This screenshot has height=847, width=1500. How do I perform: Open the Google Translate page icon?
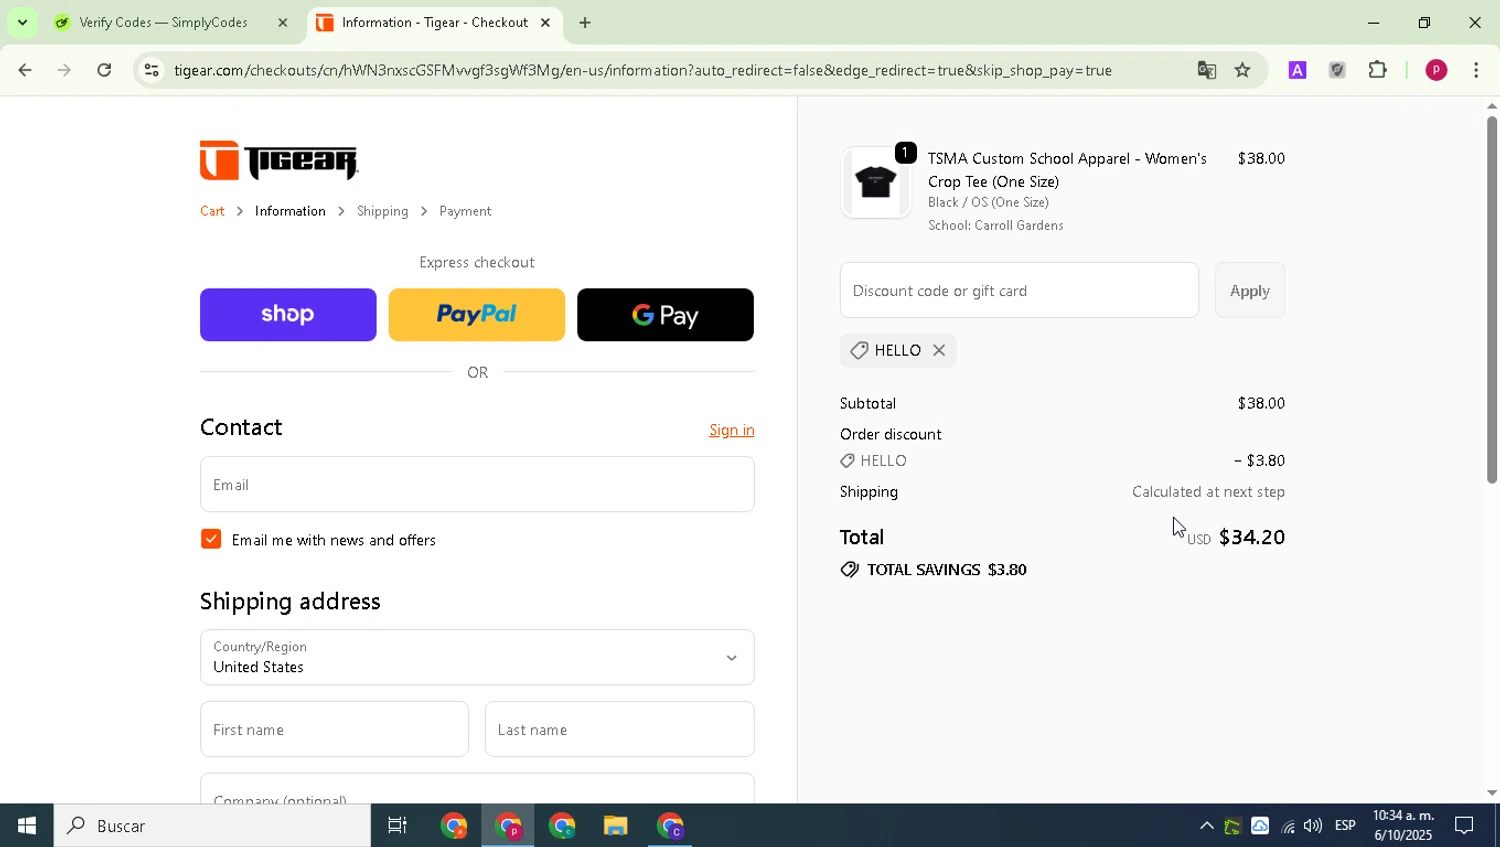[x=1206, y=70]
